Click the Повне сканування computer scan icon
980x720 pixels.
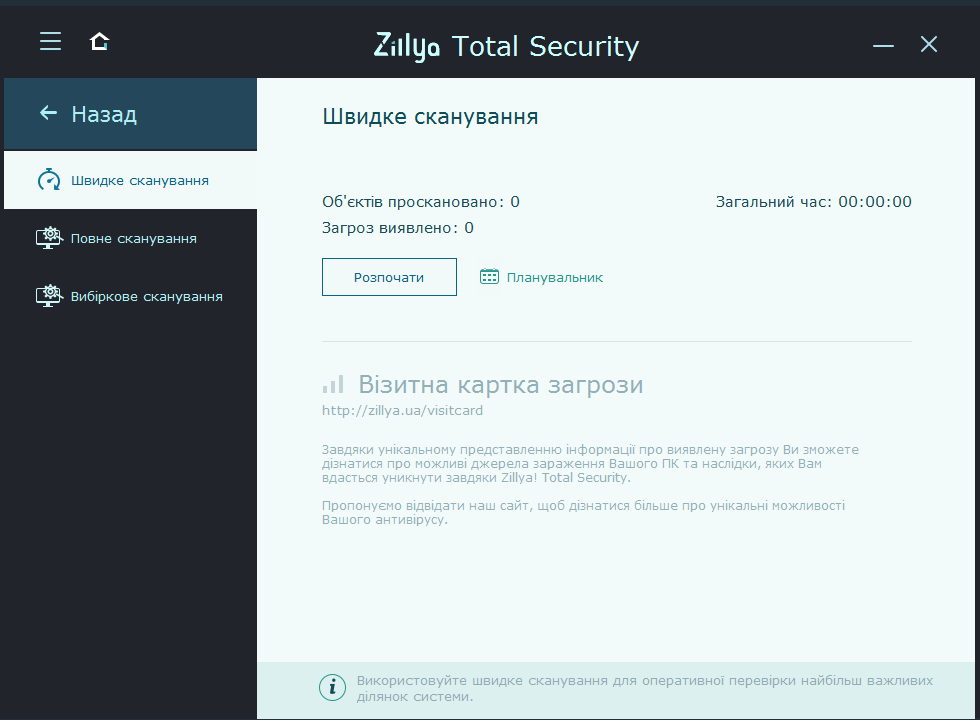(49, 238)
